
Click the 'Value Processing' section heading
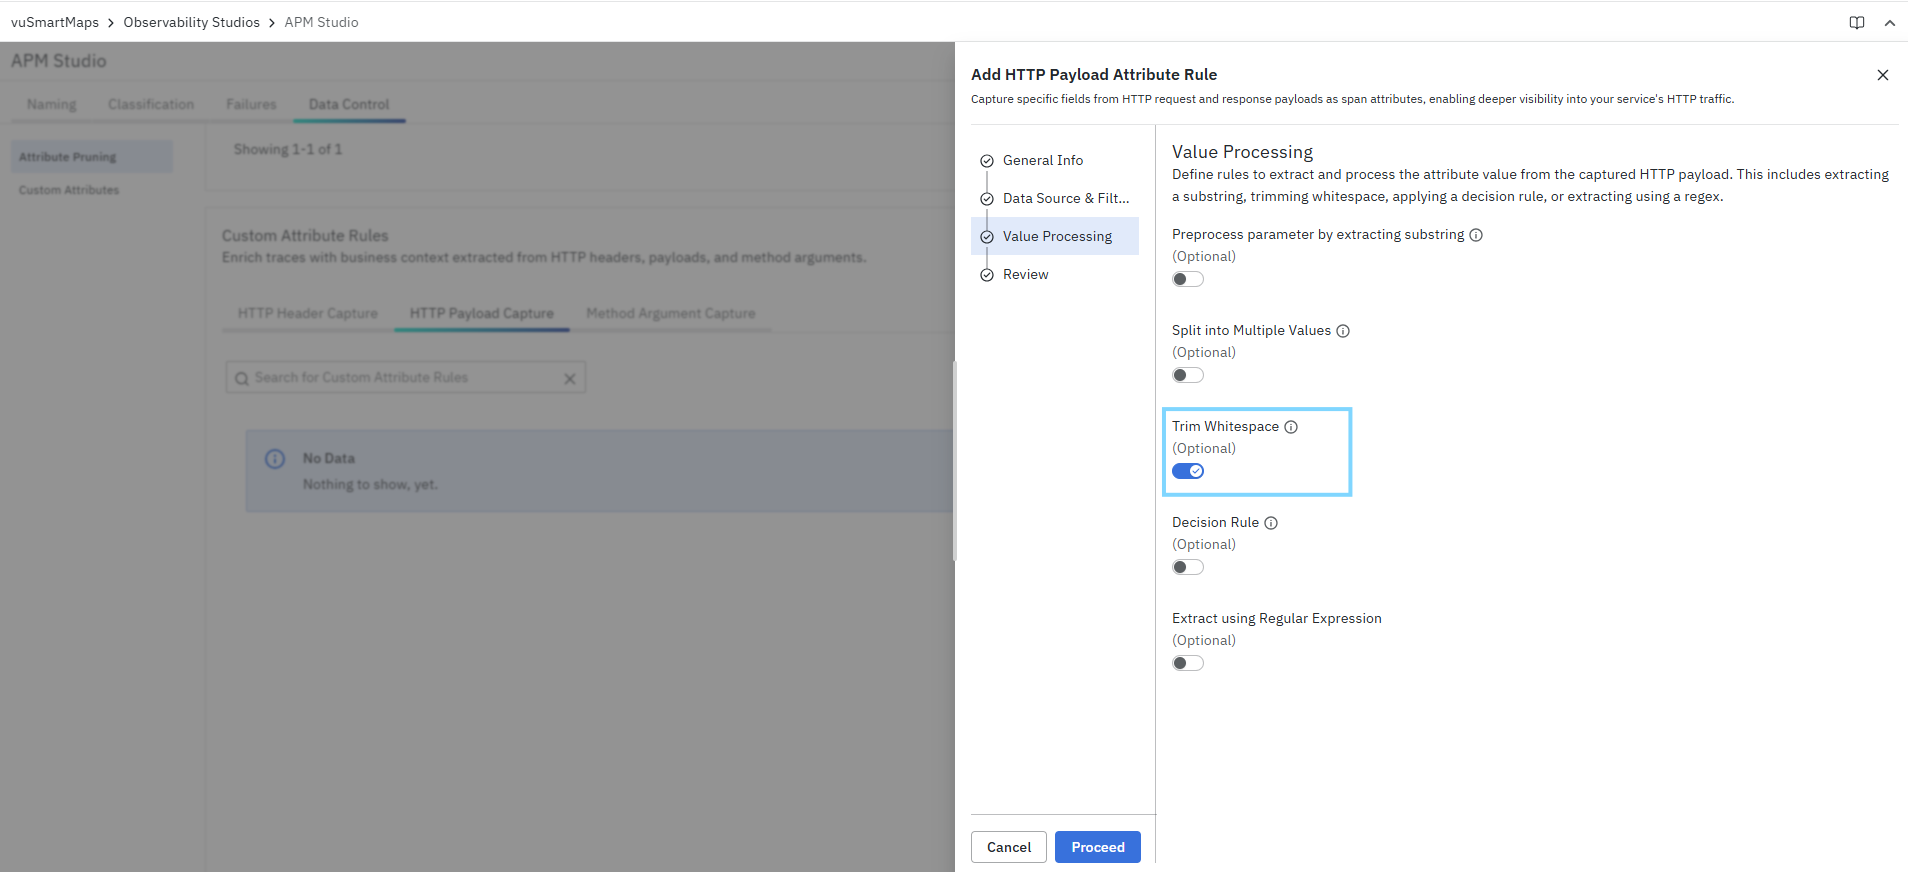1243,152
